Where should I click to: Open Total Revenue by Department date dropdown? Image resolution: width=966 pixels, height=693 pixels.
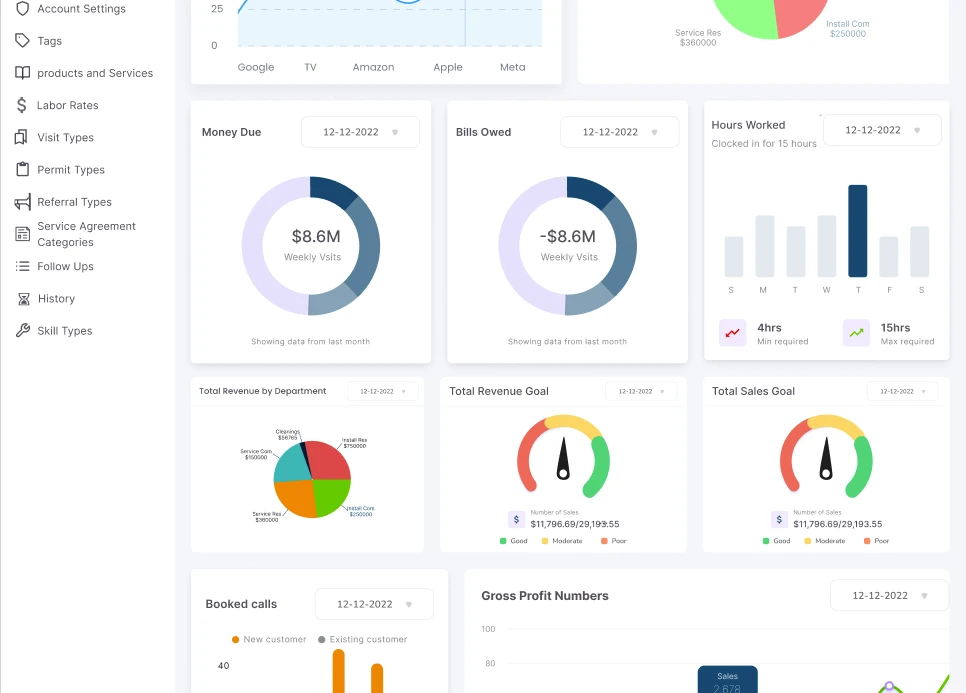tap(383, 391)
